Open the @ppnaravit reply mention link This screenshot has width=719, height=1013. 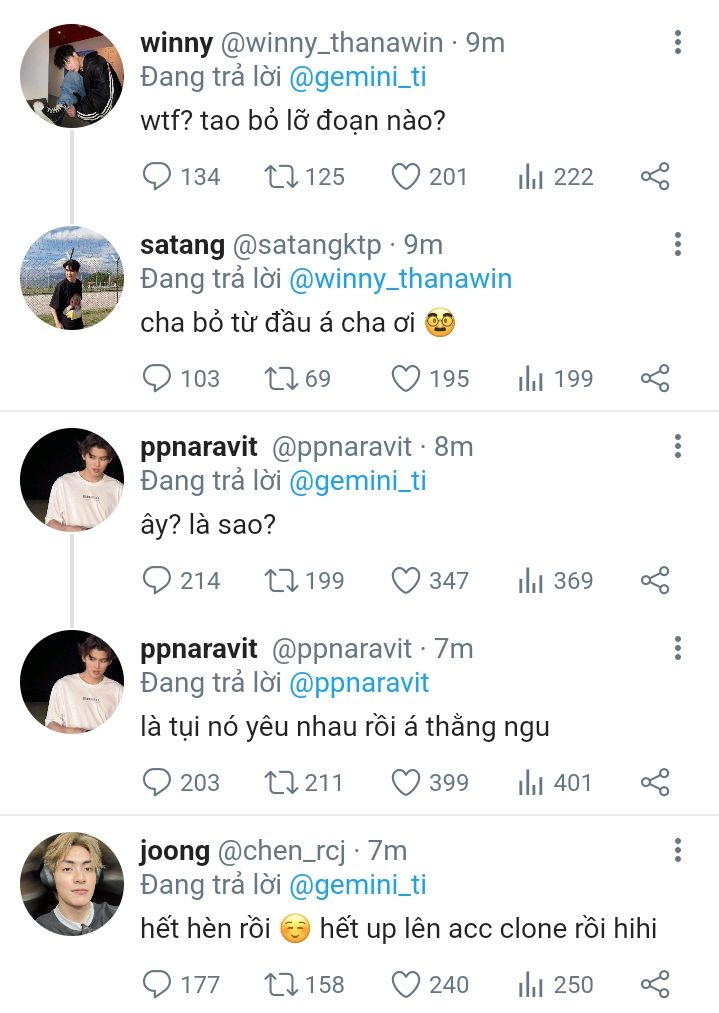coord(358,683)
